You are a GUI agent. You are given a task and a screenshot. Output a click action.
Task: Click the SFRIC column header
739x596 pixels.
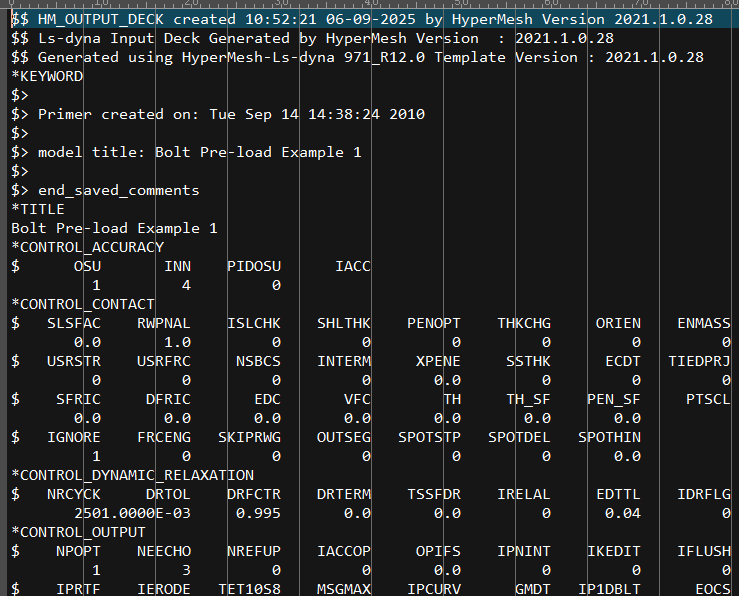pyautogui.click(x=78, y=400)
